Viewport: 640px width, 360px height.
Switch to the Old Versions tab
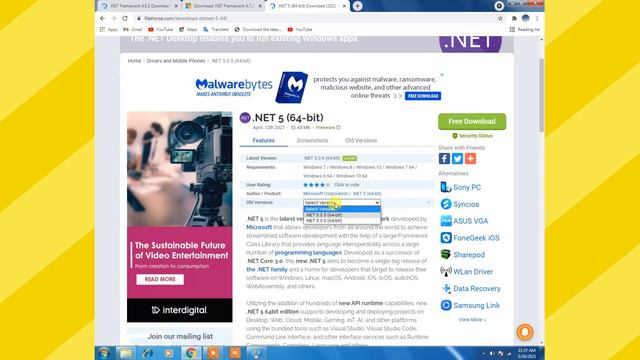point(361,140)
